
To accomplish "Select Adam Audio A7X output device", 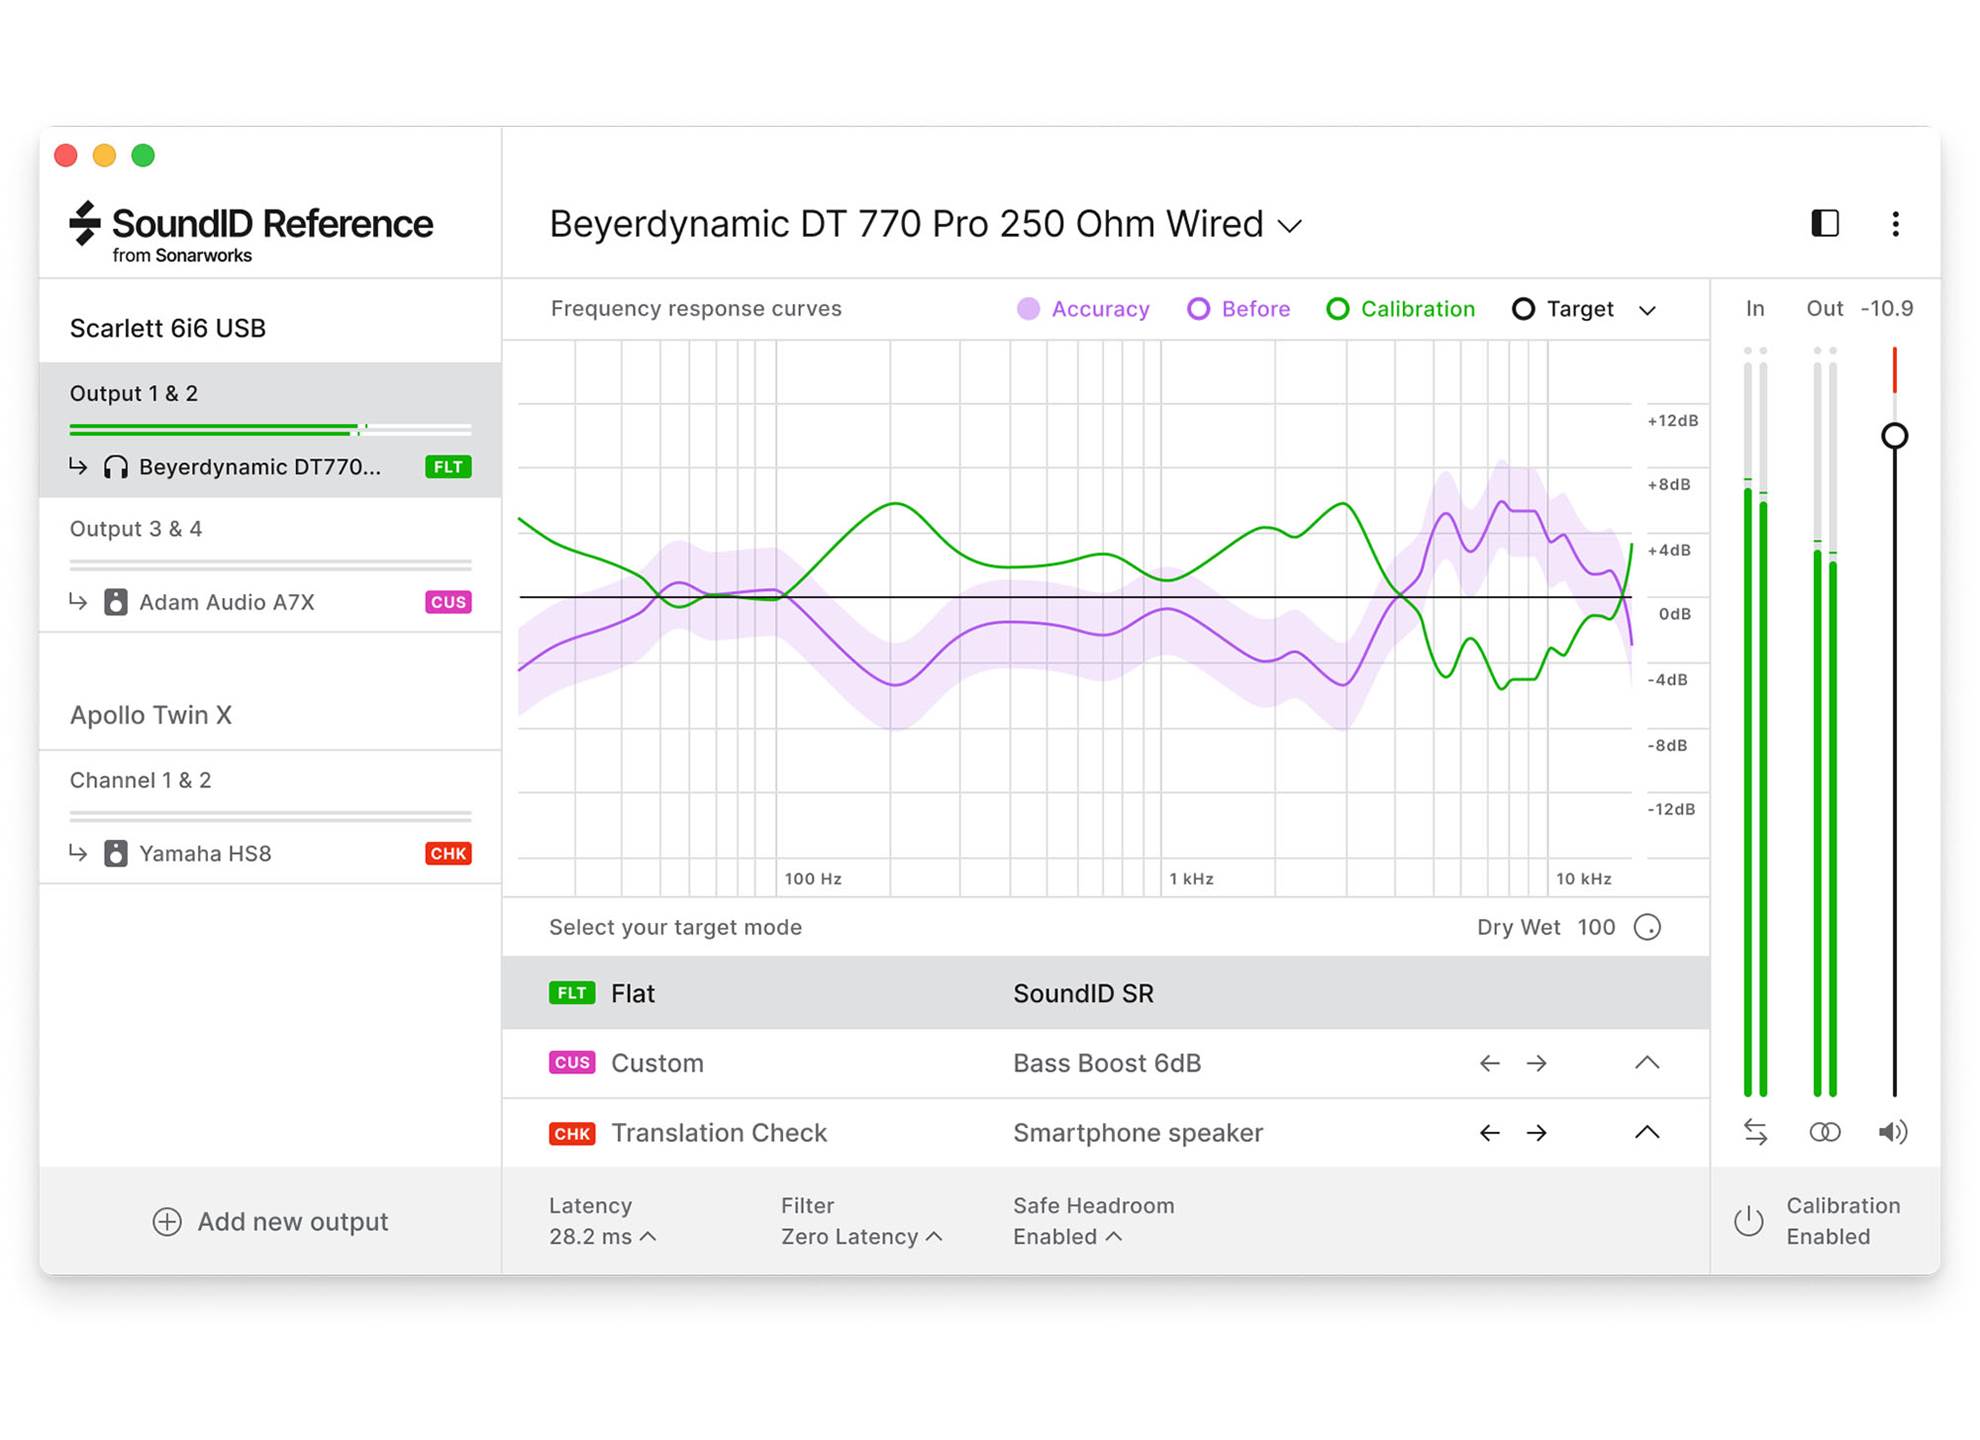I will pos(226,602).
